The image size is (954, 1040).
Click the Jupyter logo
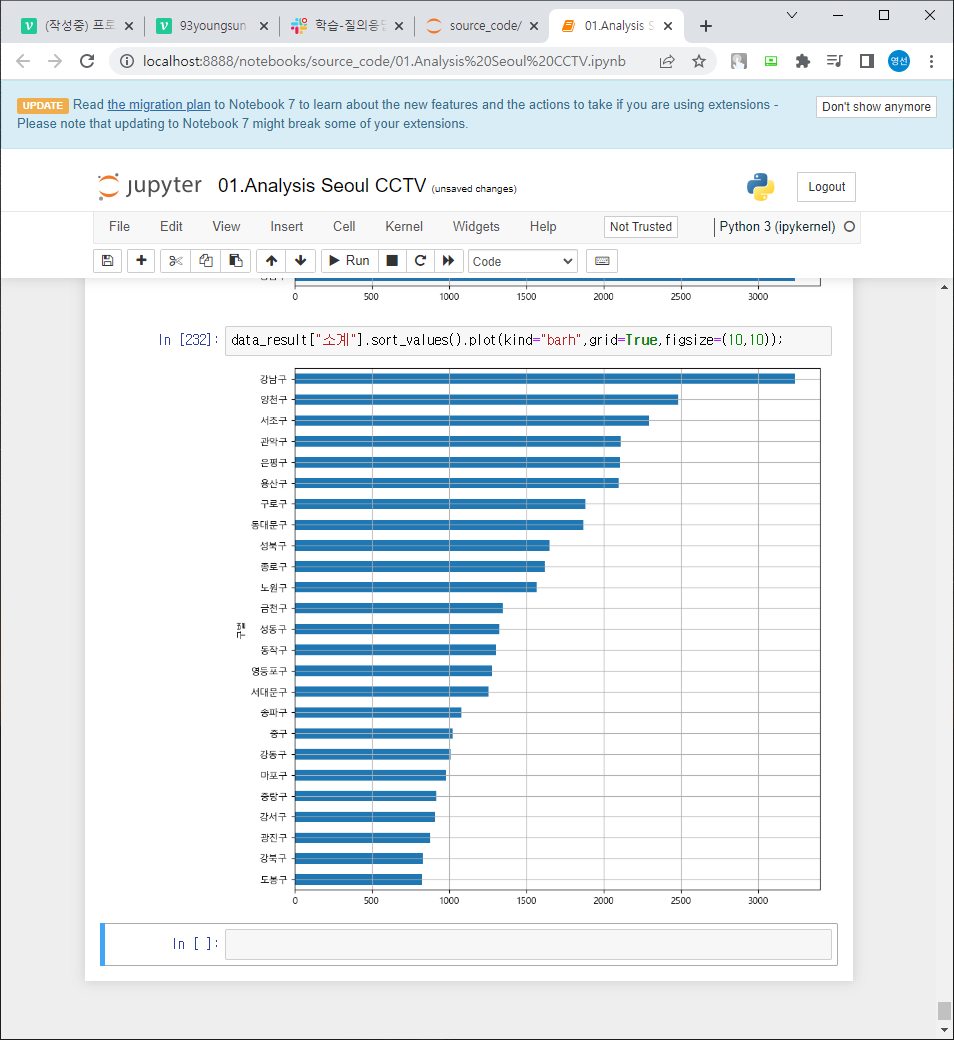coord(150,186)
